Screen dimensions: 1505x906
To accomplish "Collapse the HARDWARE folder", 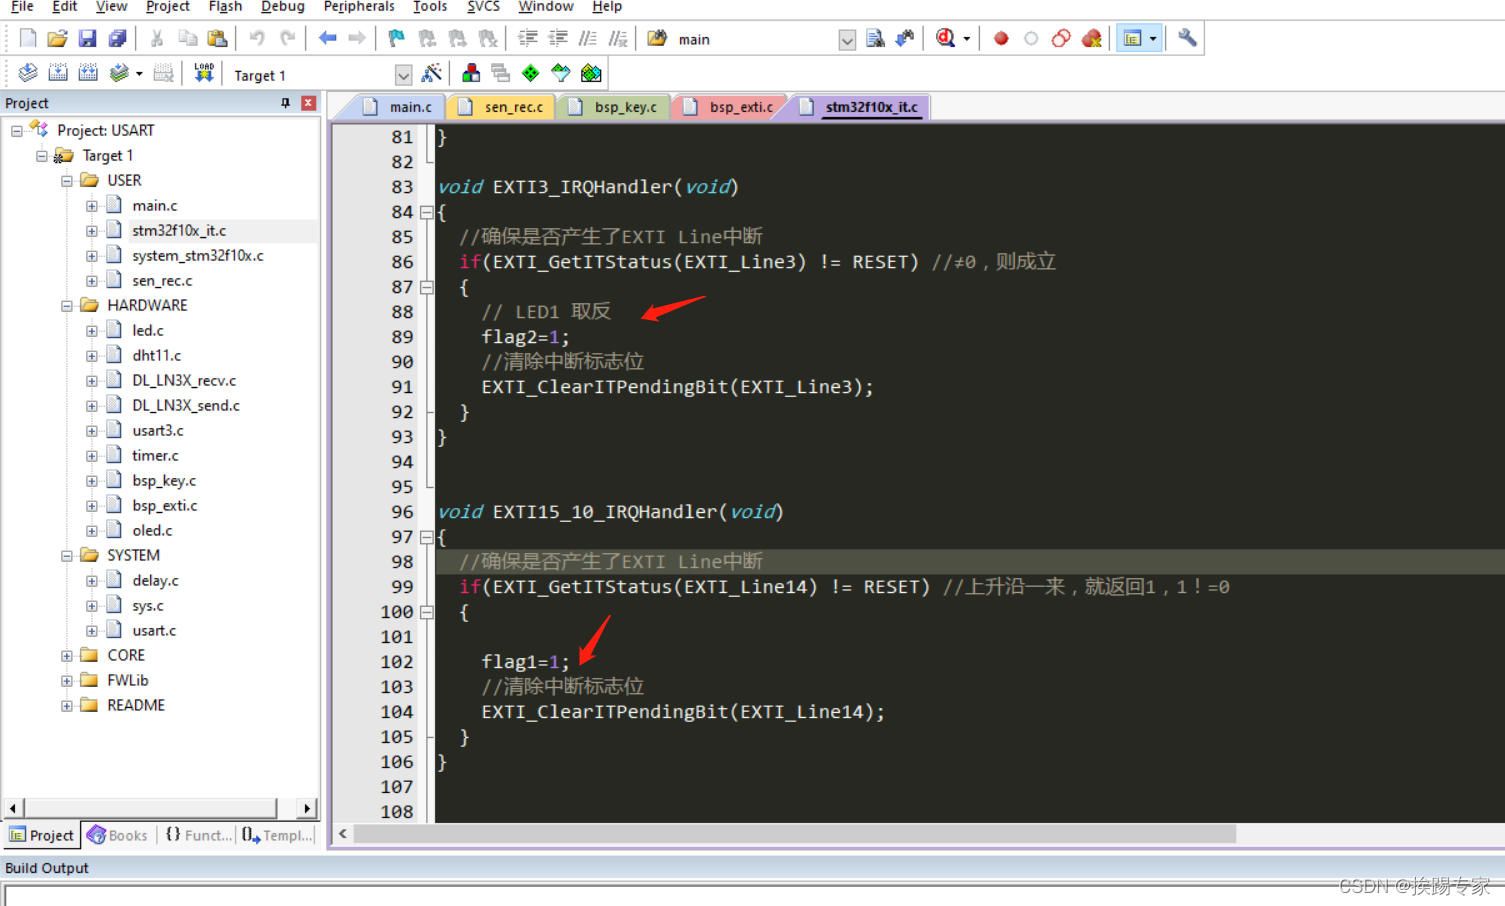I will [x=67, y=306].
